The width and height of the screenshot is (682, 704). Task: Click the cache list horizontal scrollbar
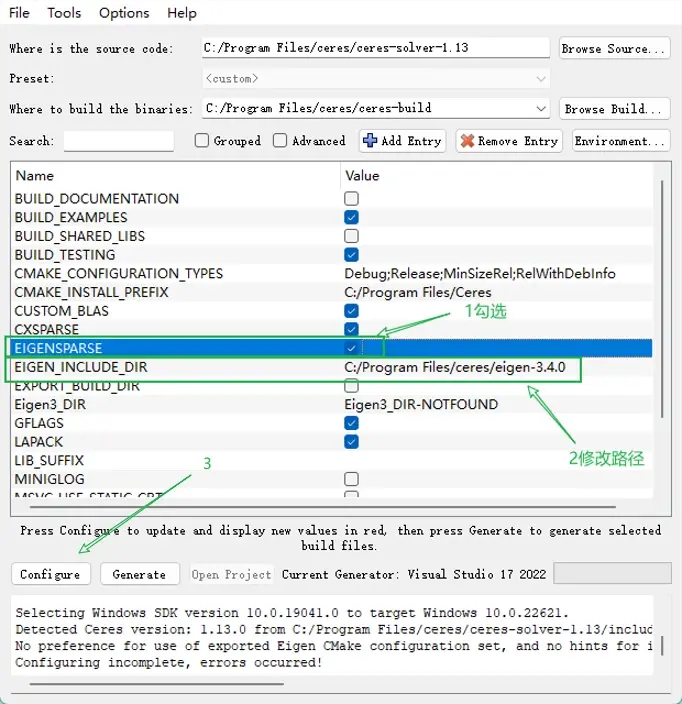coord(322,507)
